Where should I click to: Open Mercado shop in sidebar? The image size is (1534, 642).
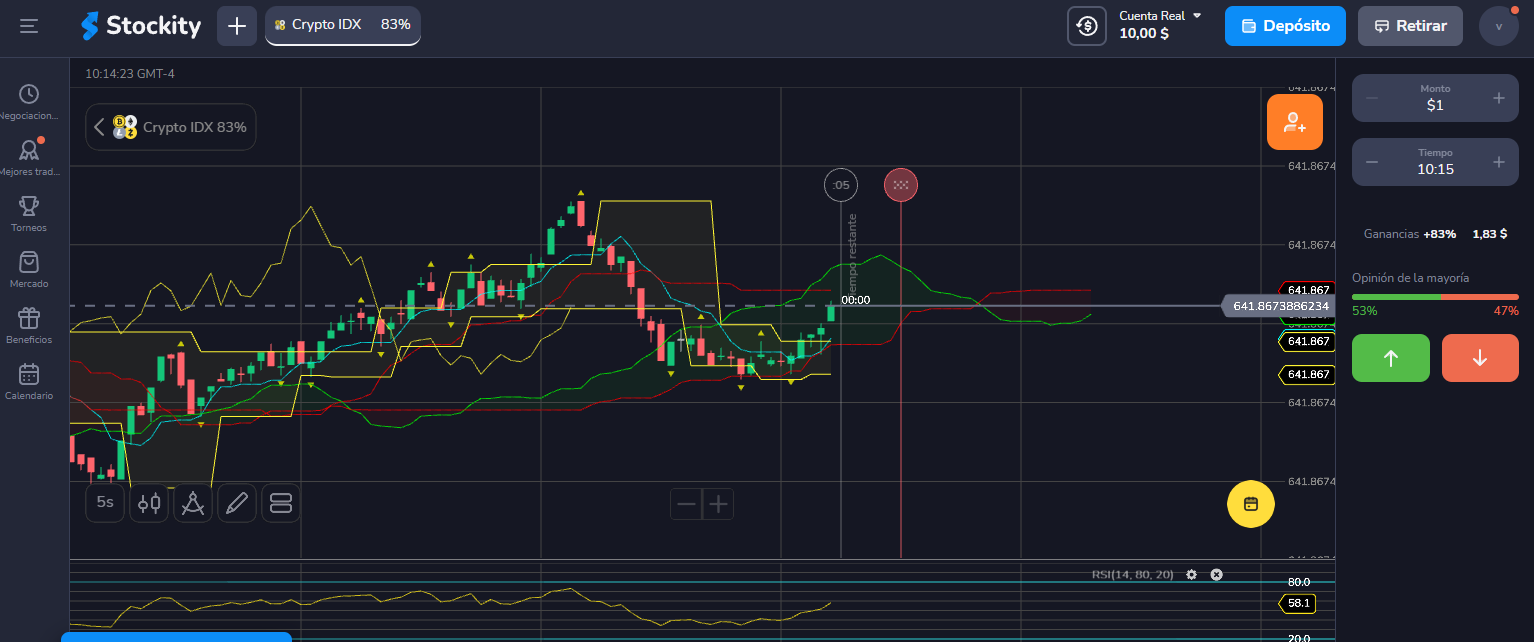point(29,269)
